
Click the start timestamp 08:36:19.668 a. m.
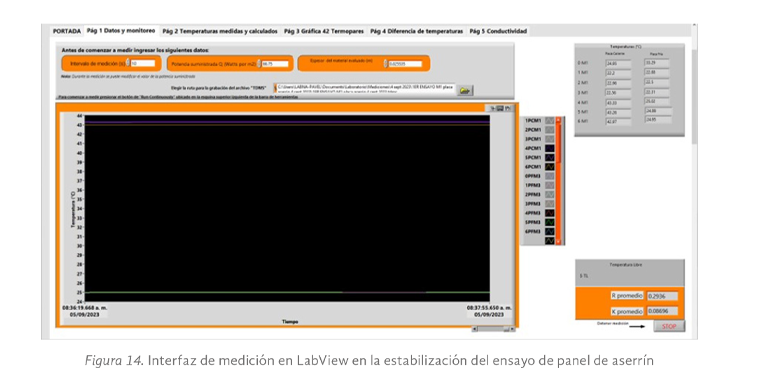click(84, 308)
